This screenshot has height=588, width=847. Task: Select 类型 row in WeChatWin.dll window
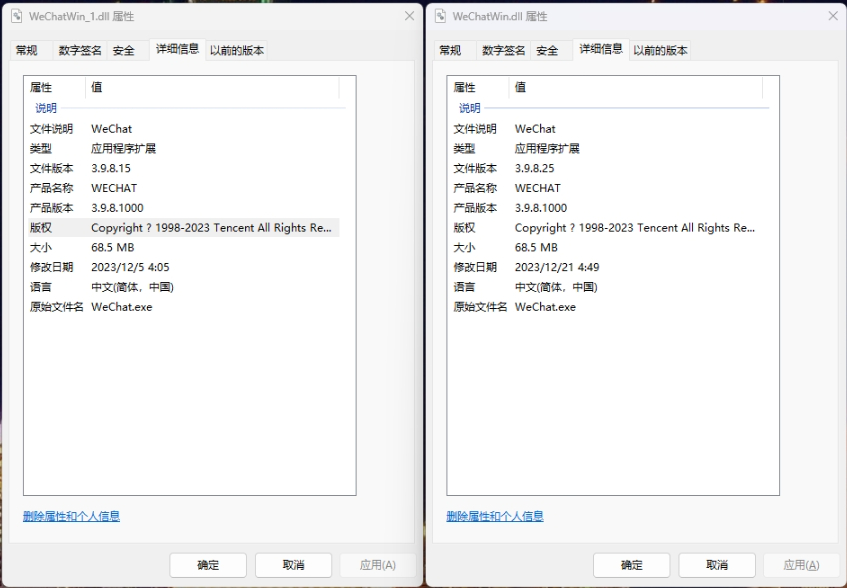607,148
